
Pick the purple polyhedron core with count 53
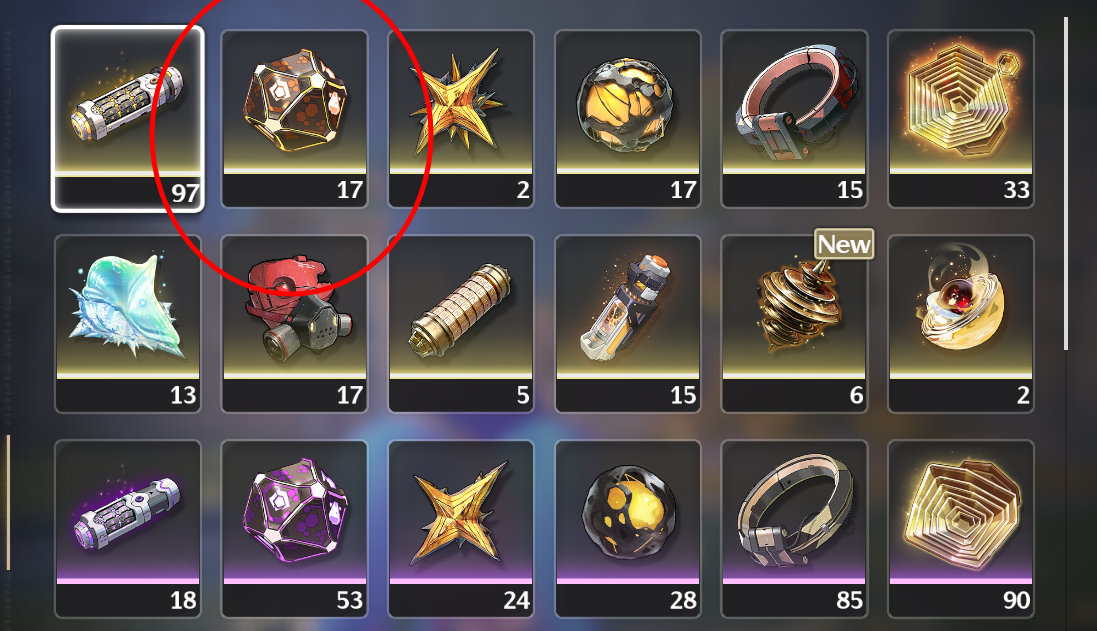(295, 529)
